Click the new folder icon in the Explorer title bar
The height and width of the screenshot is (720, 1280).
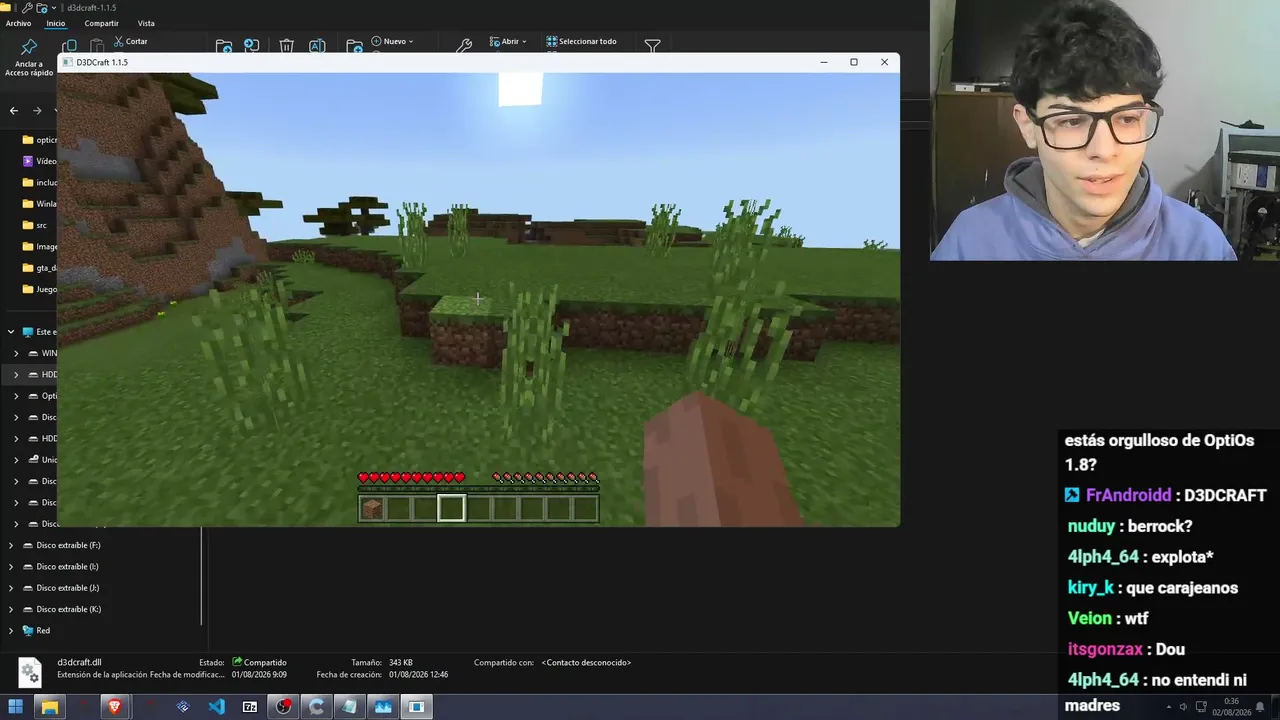[x=41, y=8]
